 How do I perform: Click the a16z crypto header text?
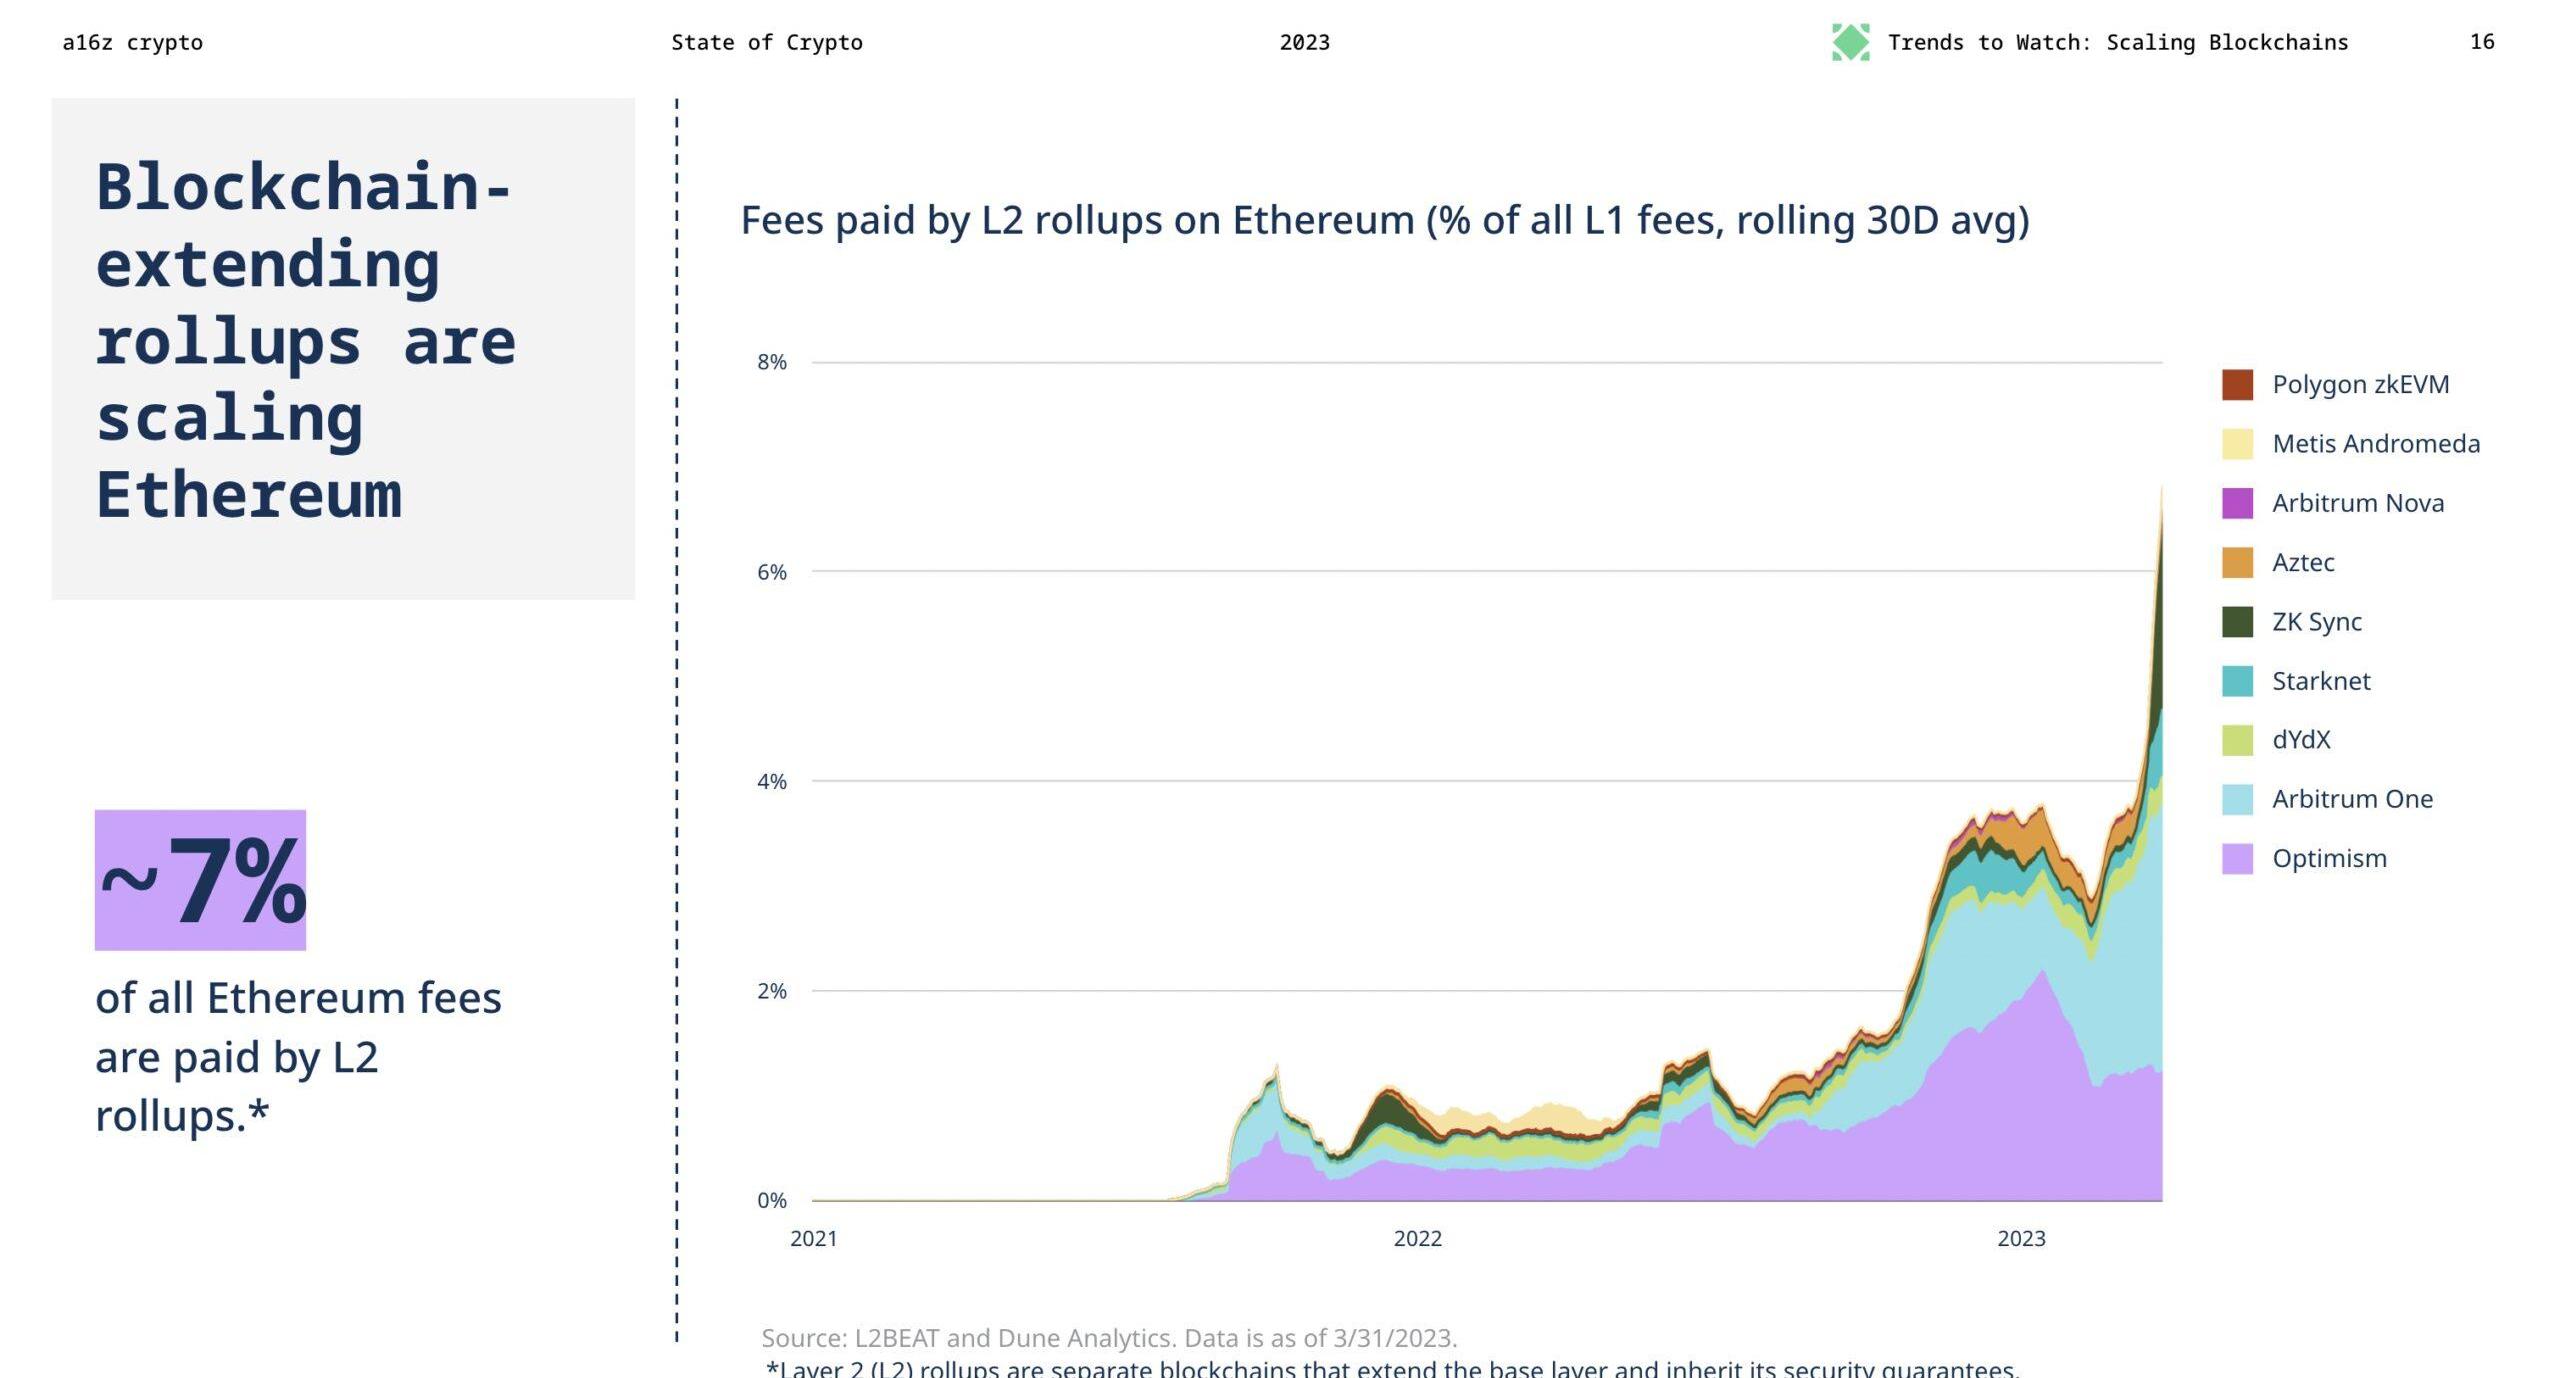(132, 42)
